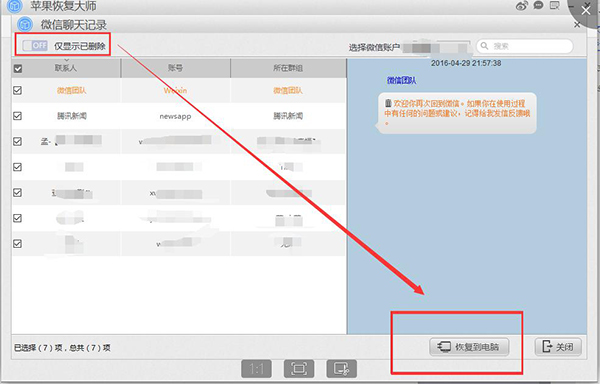
Task: Toggle the select-all checkbox in table header
Action: click(x=18, y=69)
